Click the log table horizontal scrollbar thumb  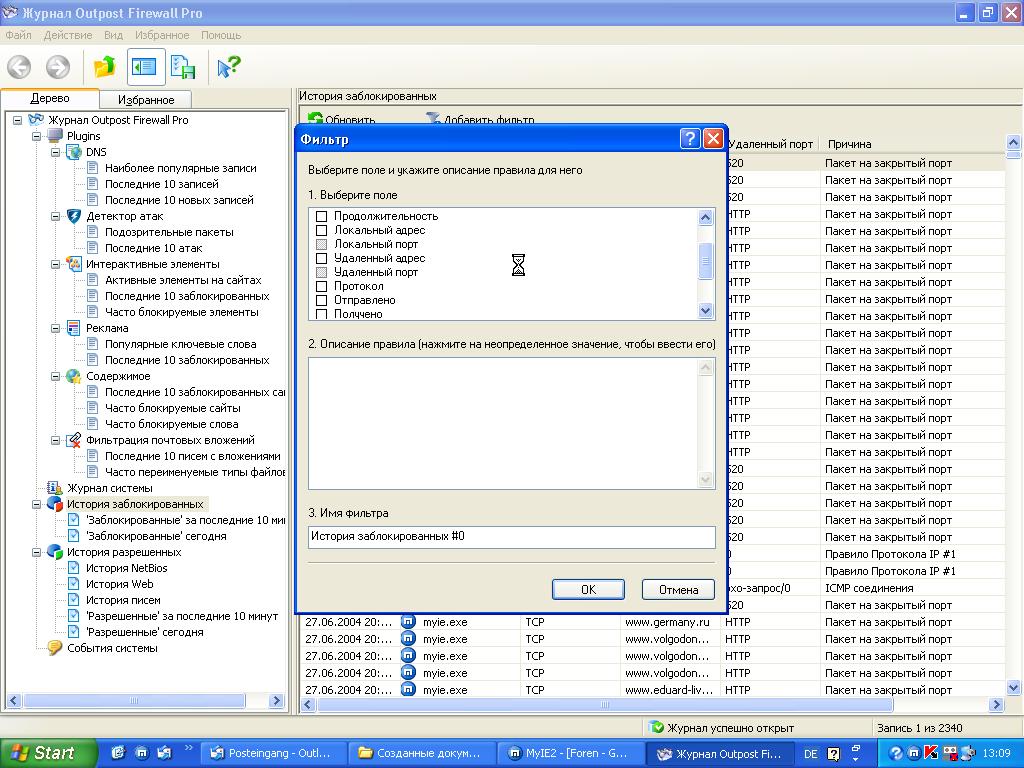click(x=605, y=705)
